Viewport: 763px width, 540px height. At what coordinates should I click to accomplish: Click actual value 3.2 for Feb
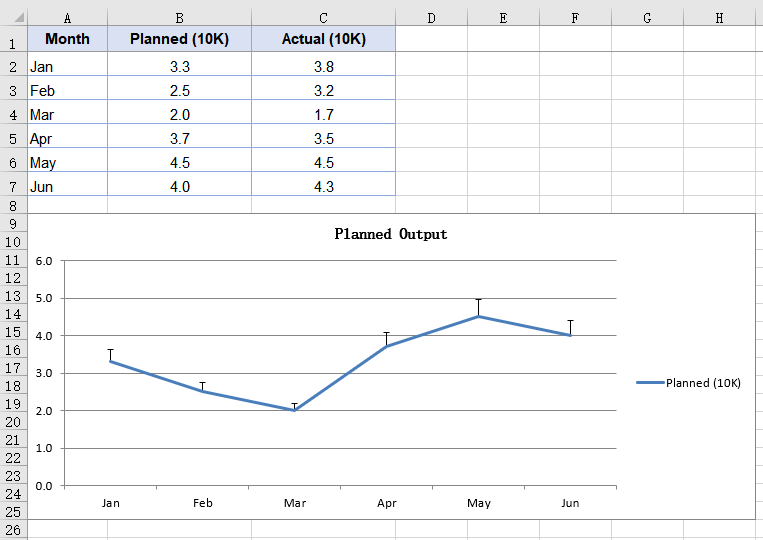point(324,89)
